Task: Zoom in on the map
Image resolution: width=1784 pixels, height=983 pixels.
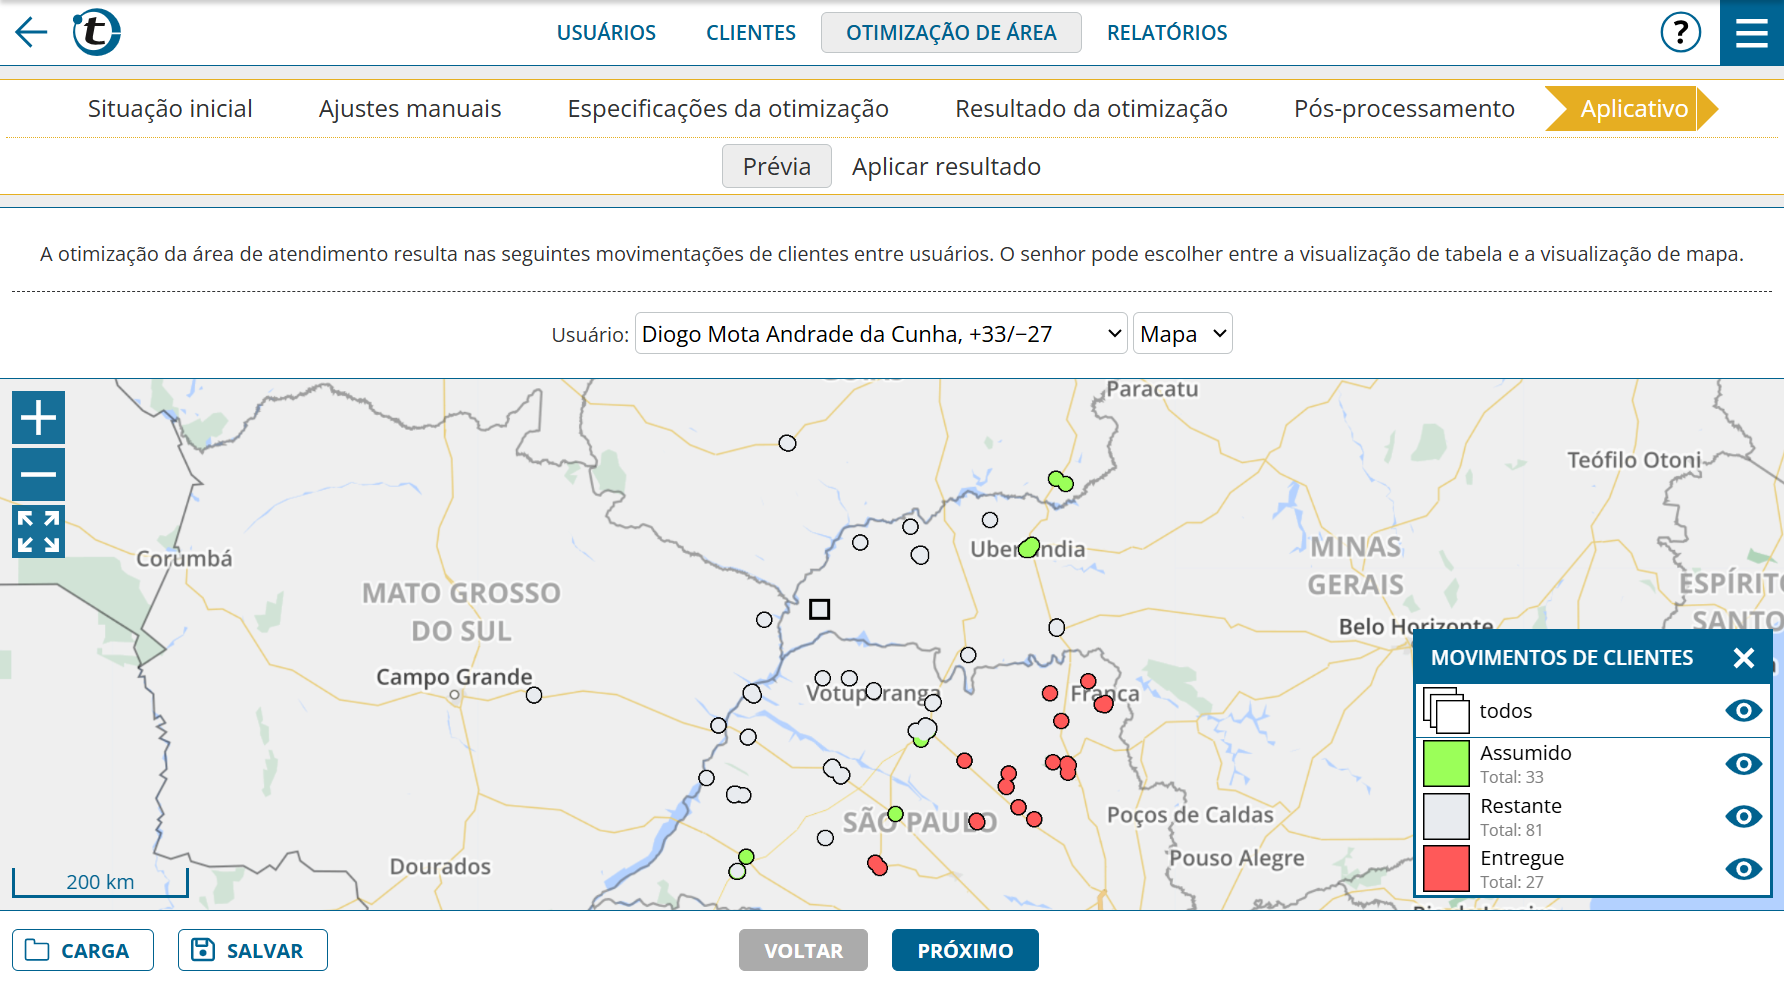Action: coord(38,417)
